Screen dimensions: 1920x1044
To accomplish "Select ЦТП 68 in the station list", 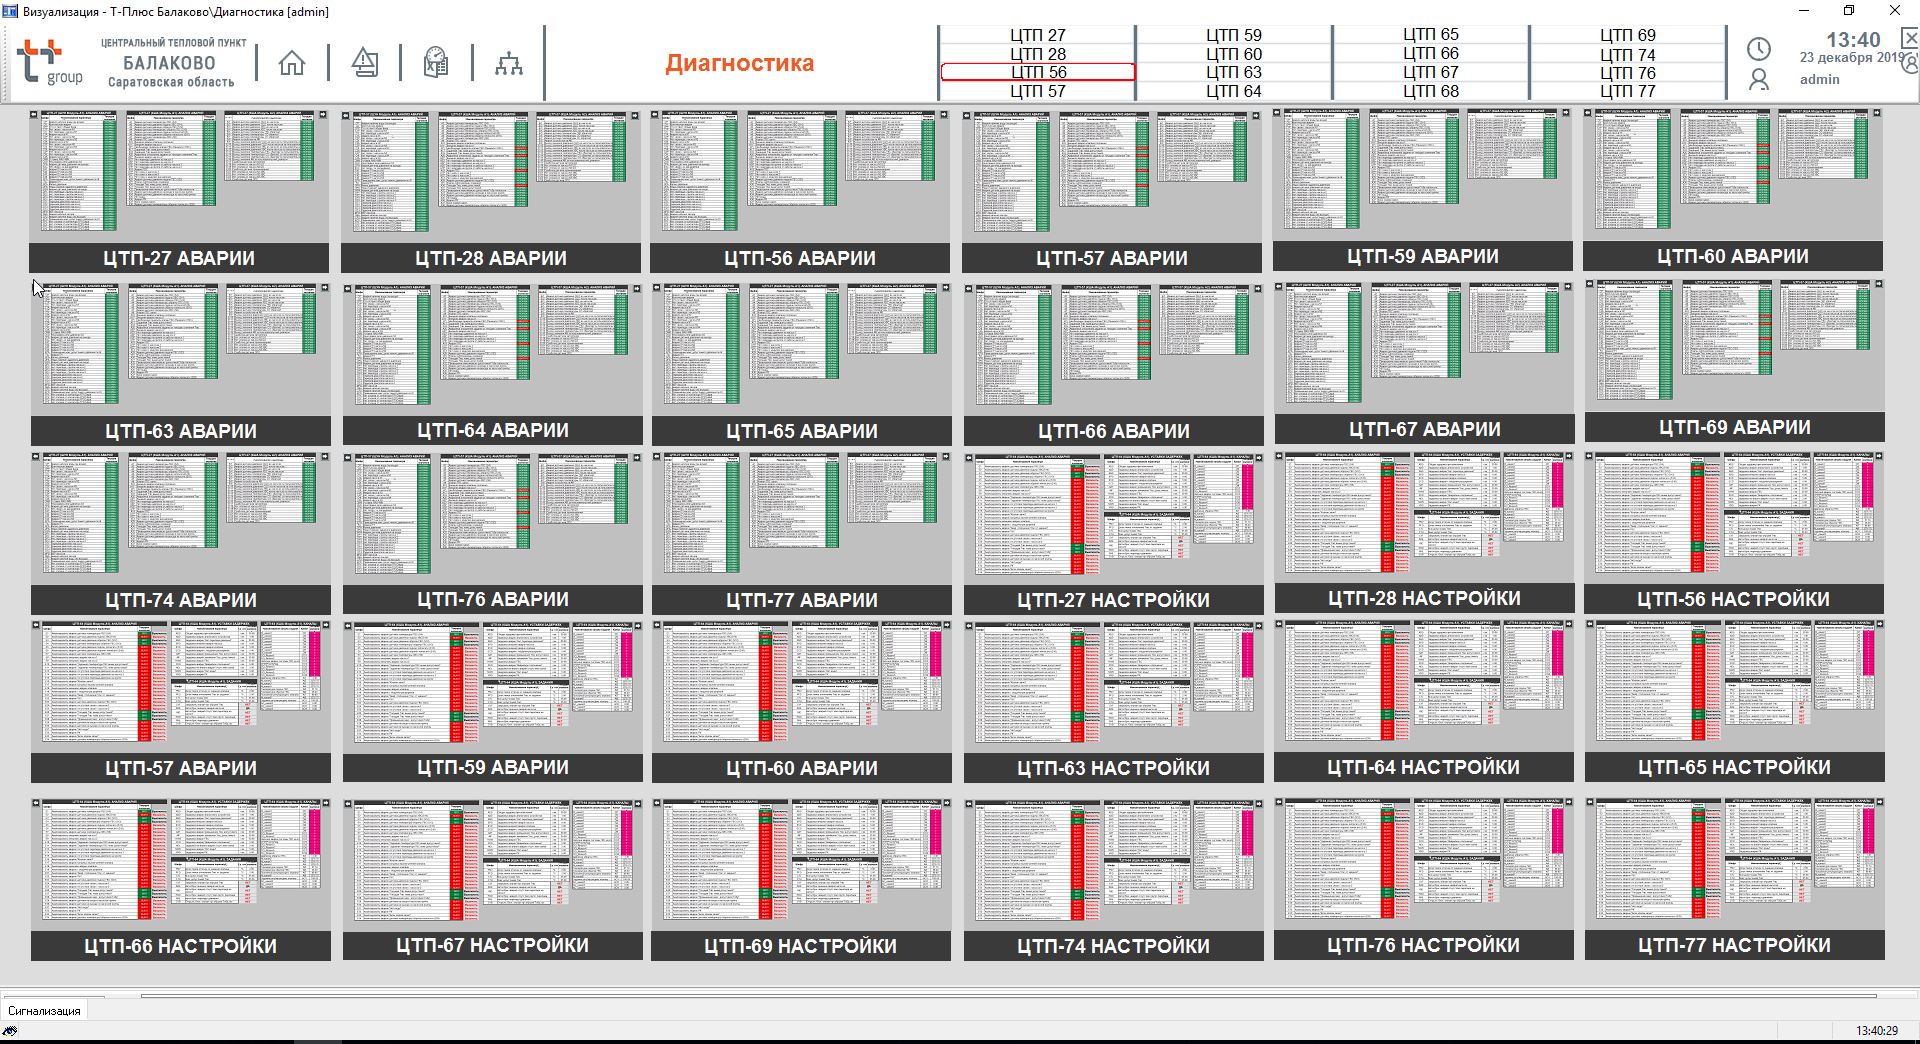I will pyautogui.click(x=1430, y=91).
